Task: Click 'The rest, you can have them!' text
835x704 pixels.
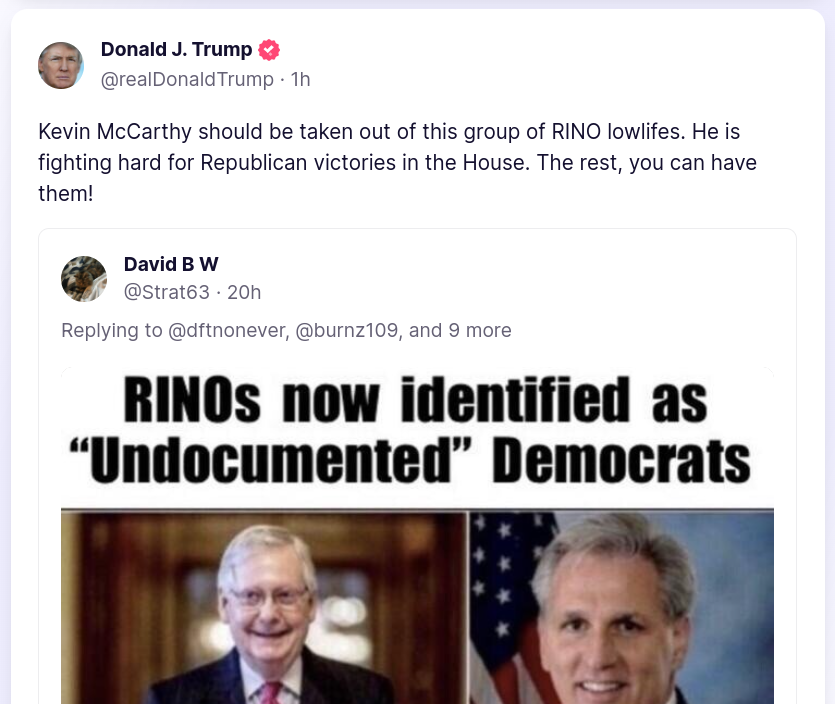Action: click(397, 178)
